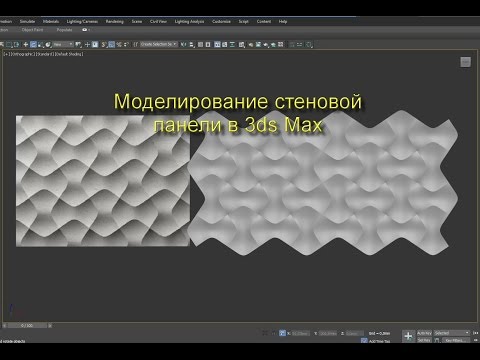
Task: Open the Rendering menu
Action: click(114, 21)
